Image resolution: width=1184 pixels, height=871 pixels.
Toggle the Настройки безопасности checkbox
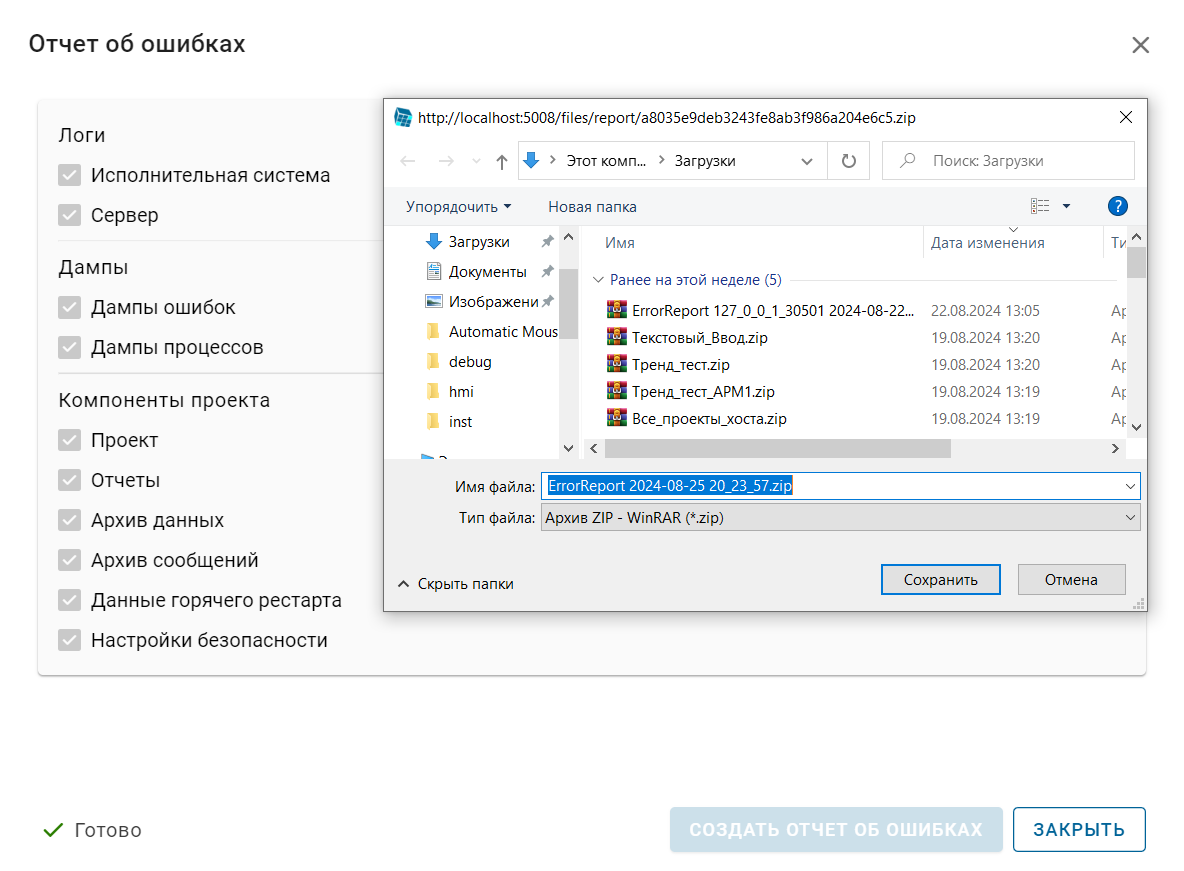click(69, 641)
